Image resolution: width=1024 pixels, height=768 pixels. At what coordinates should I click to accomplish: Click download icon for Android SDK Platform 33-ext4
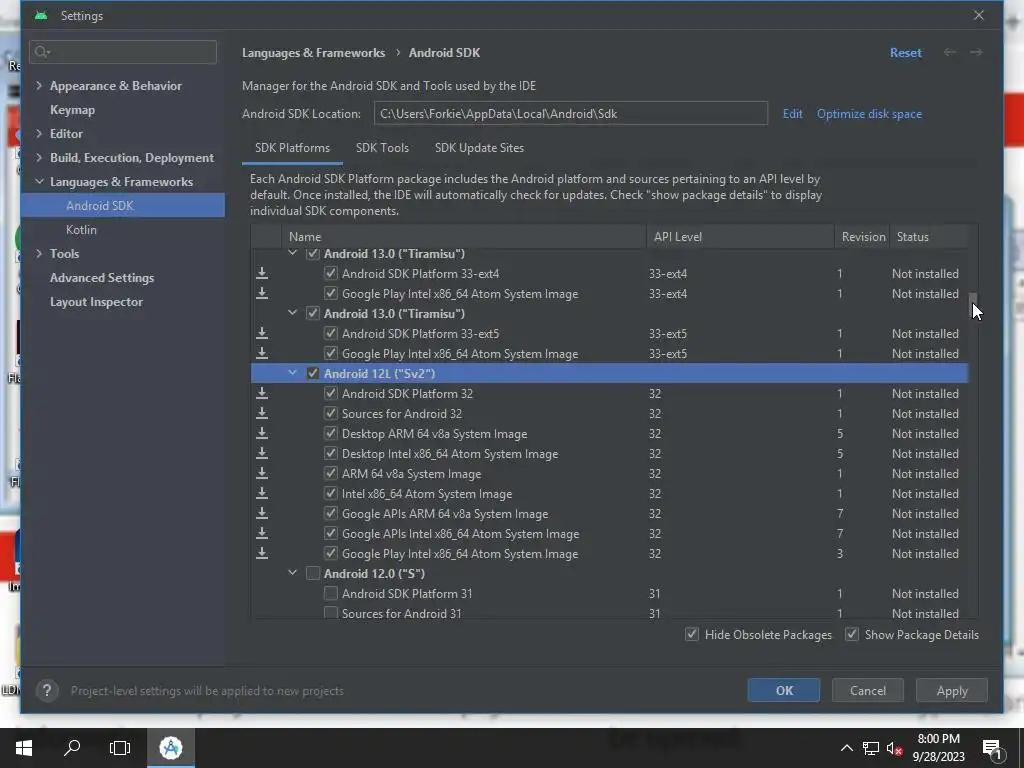[x=262, y=274]
